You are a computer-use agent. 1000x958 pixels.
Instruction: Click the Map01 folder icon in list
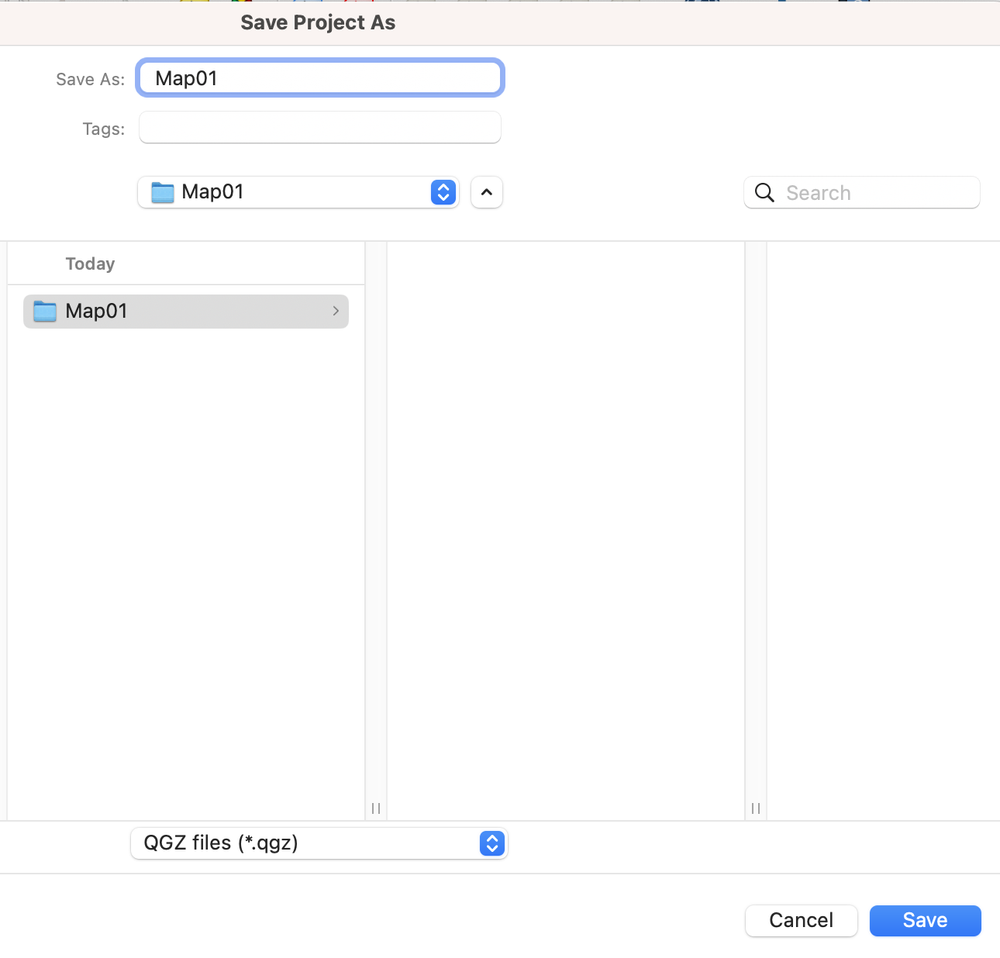click(45, 311)
